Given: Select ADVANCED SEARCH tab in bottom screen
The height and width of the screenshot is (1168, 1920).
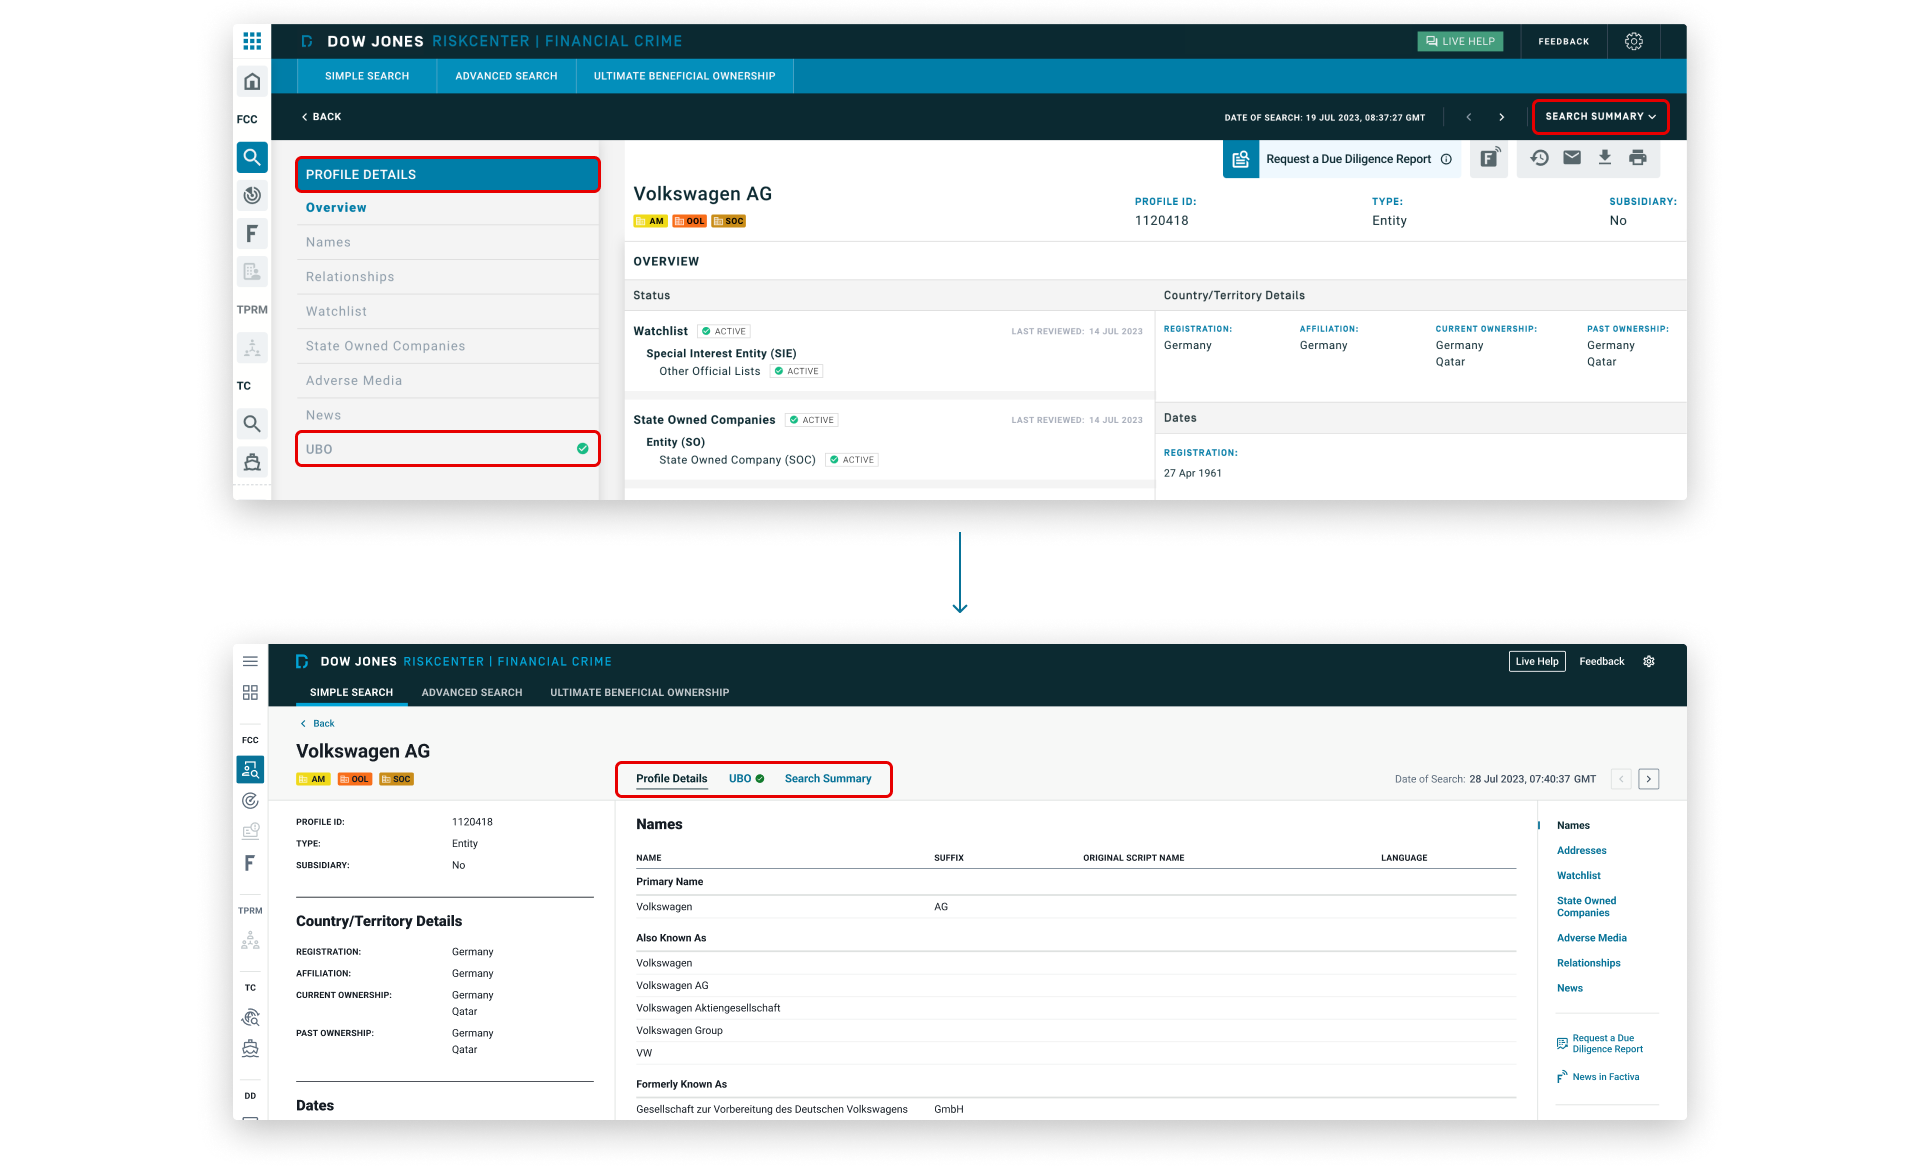Looking at the screenshot, I should [472, 692].
